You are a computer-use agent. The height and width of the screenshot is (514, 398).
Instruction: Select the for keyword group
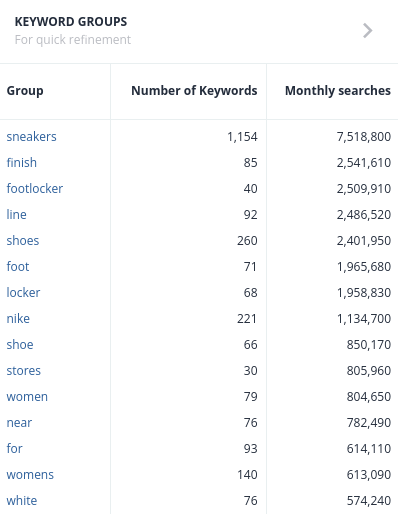15,449
